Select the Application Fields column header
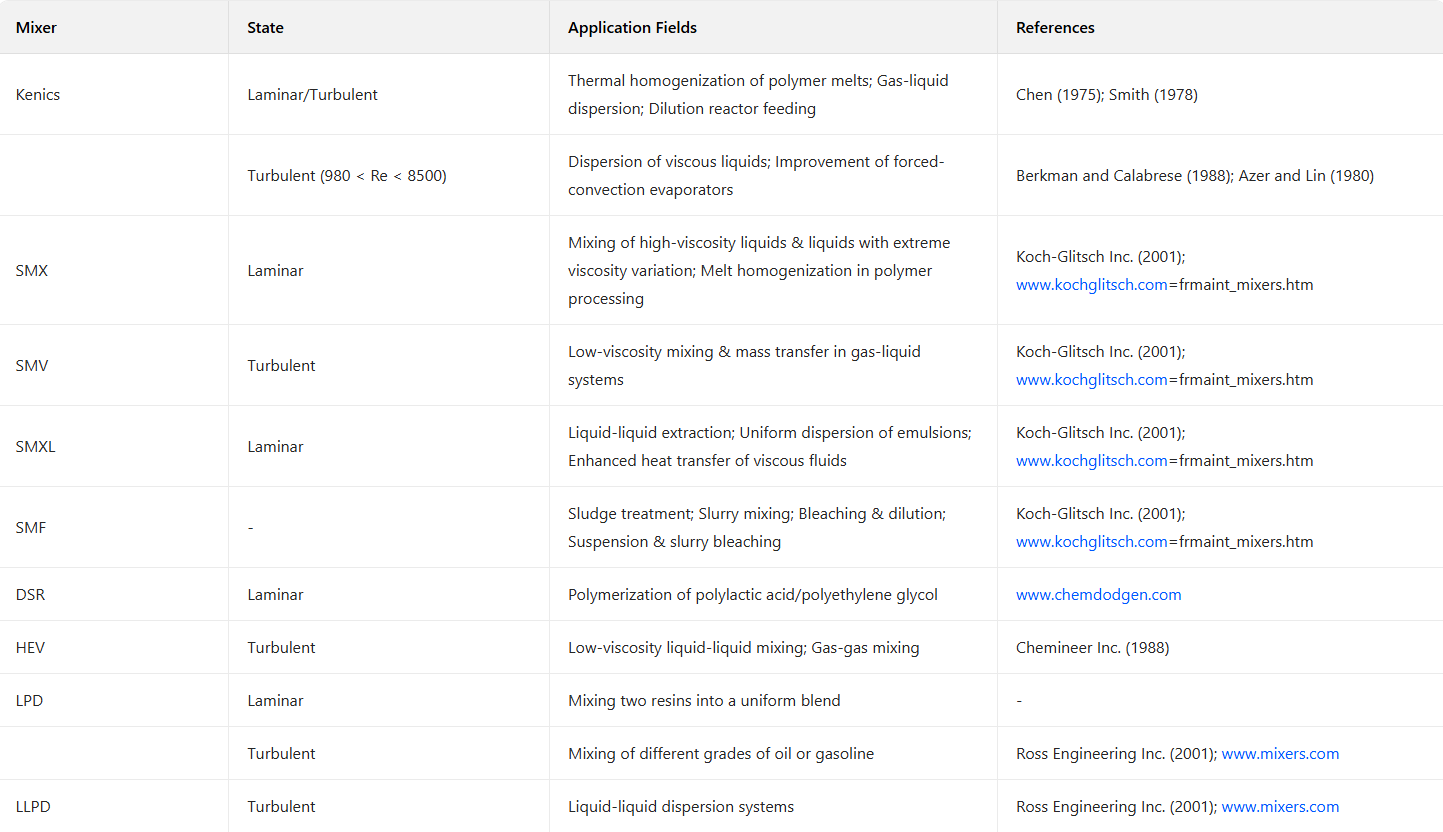The width and height of the screenshot is (1443, 832). 632,28
